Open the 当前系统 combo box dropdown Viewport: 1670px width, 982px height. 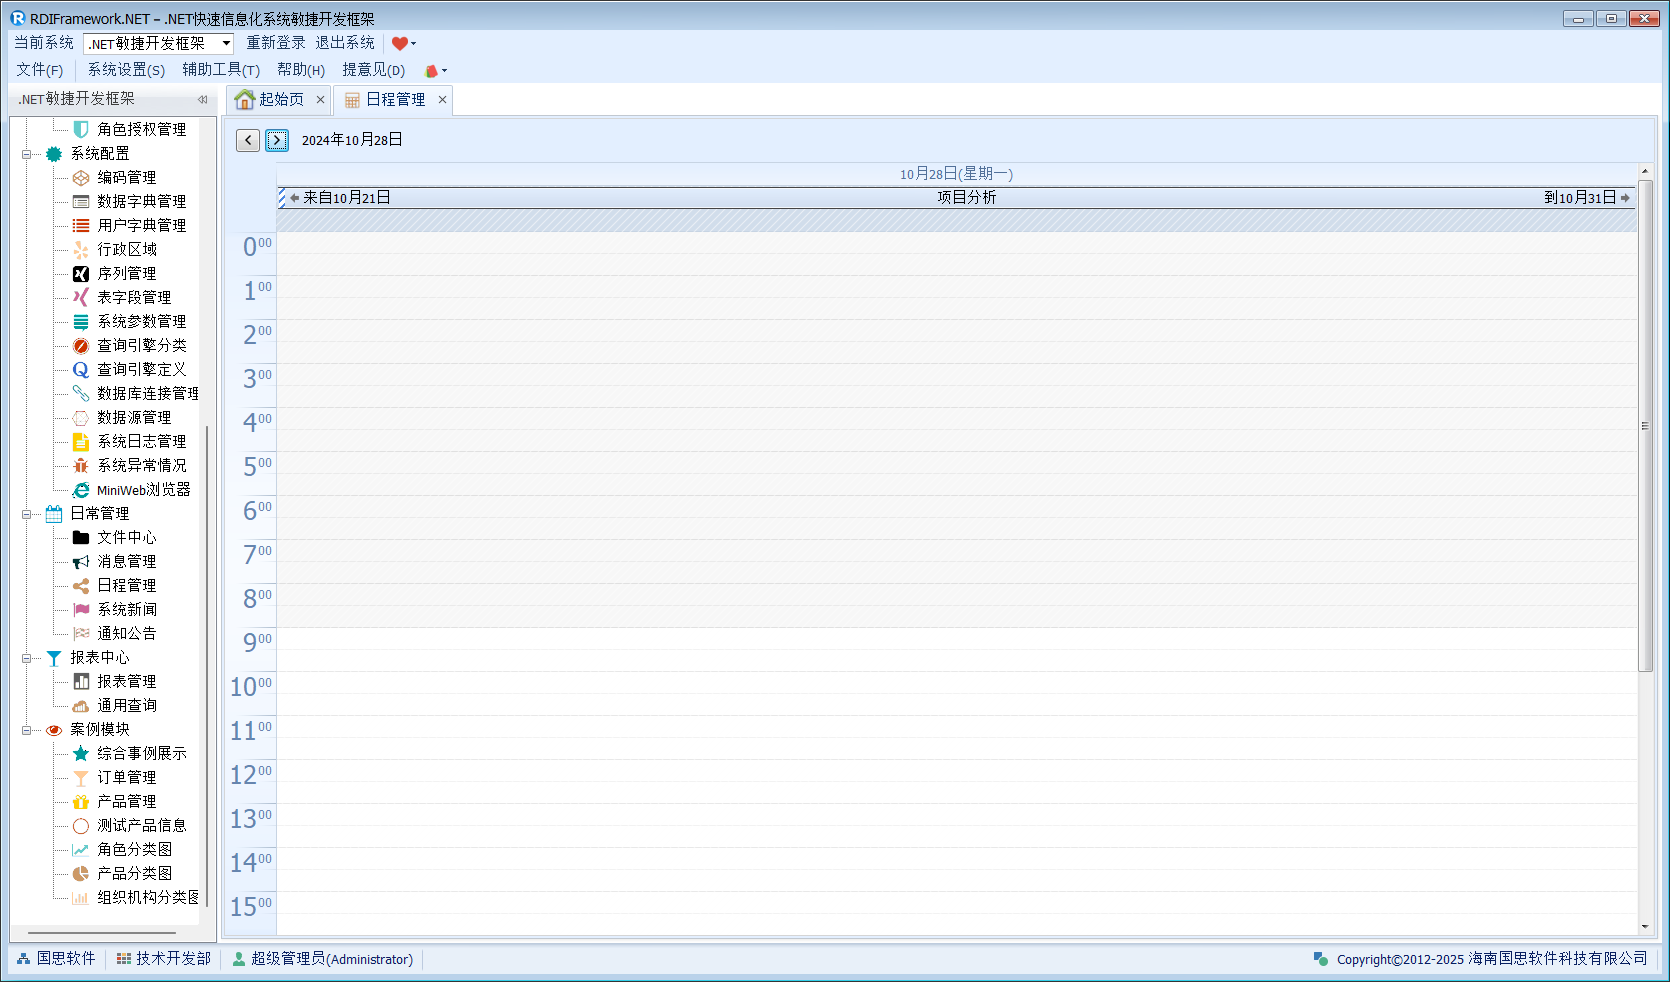click(226, 43)
